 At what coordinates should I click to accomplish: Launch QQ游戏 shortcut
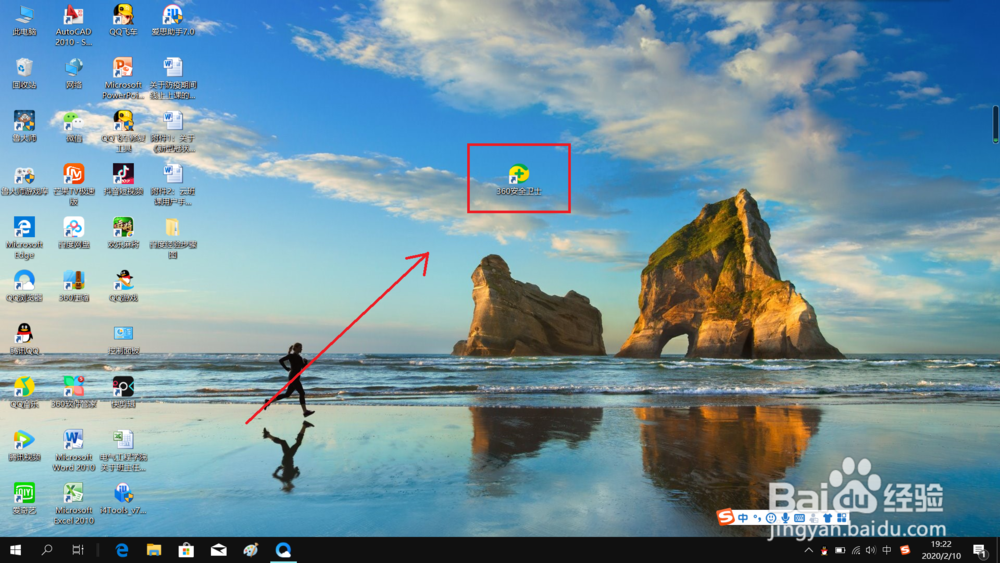(123, 286)
